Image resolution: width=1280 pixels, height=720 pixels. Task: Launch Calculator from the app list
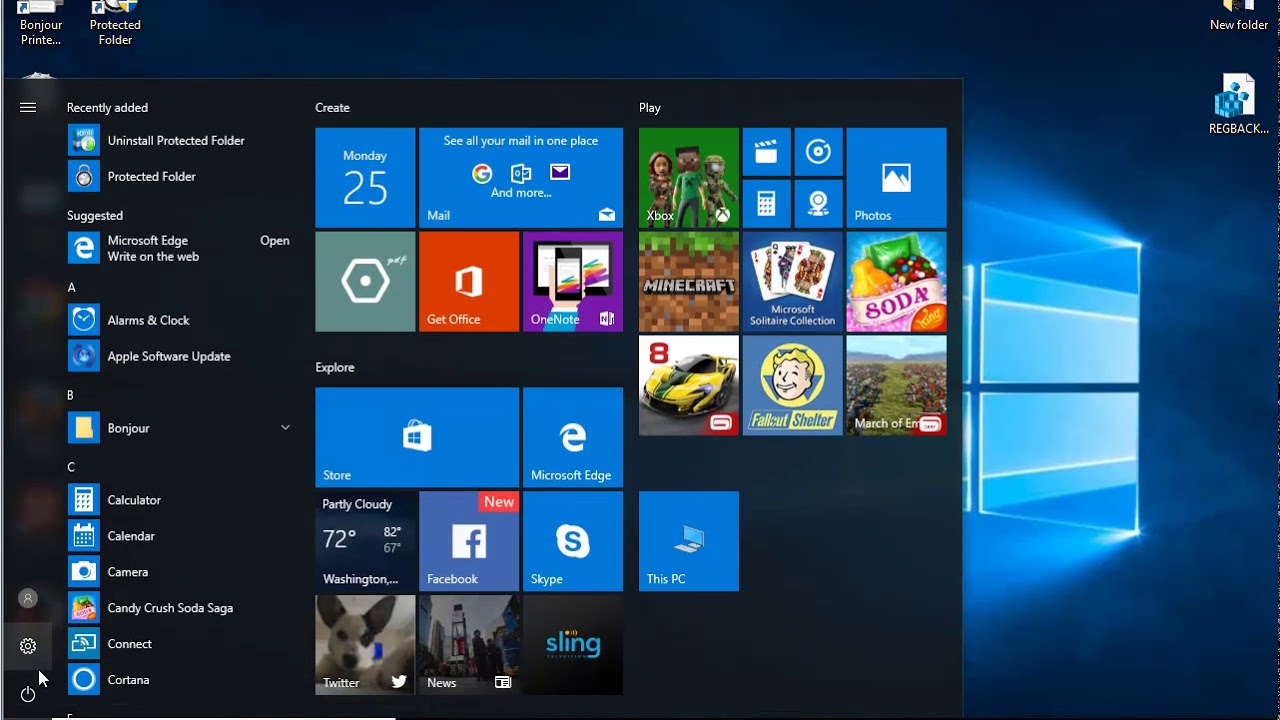pos(181,501)
